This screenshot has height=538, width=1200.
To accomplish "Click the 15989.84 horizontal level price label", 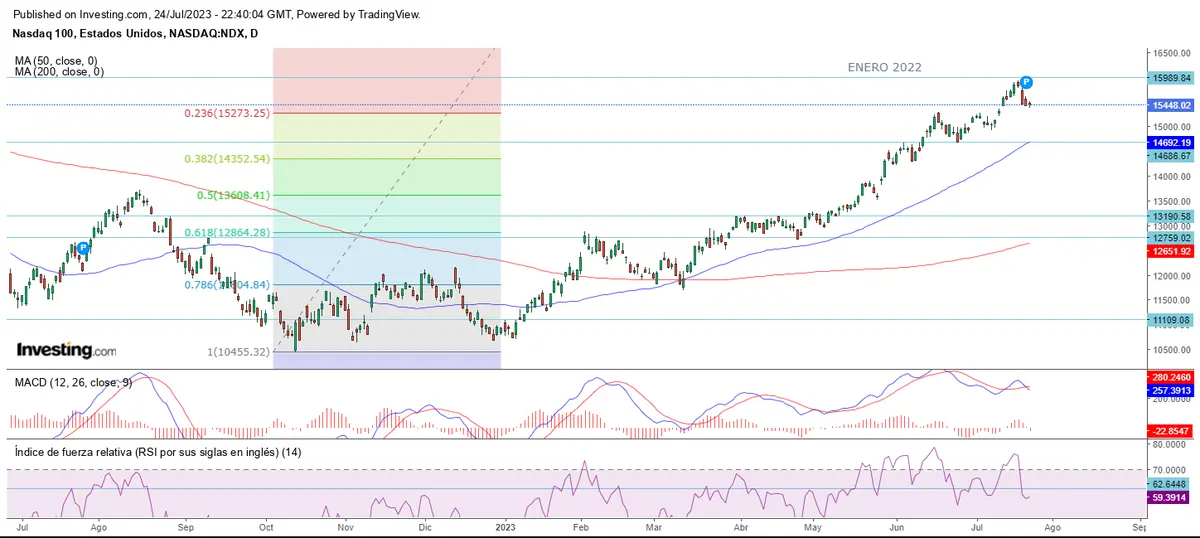I will tap(1172, 78).
